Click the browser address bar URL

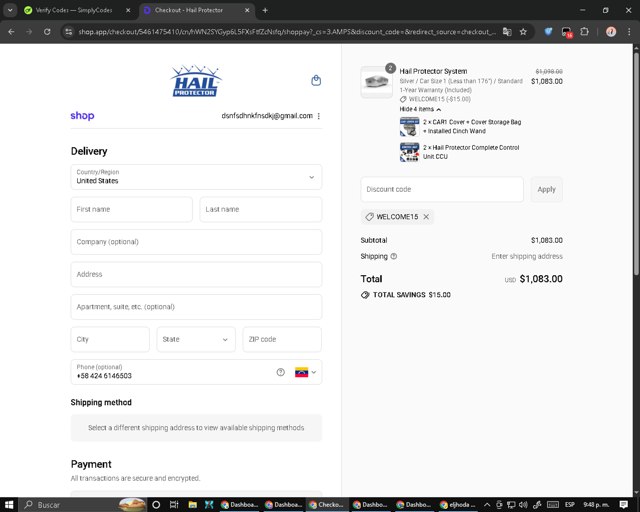click(x=287, y=32)
